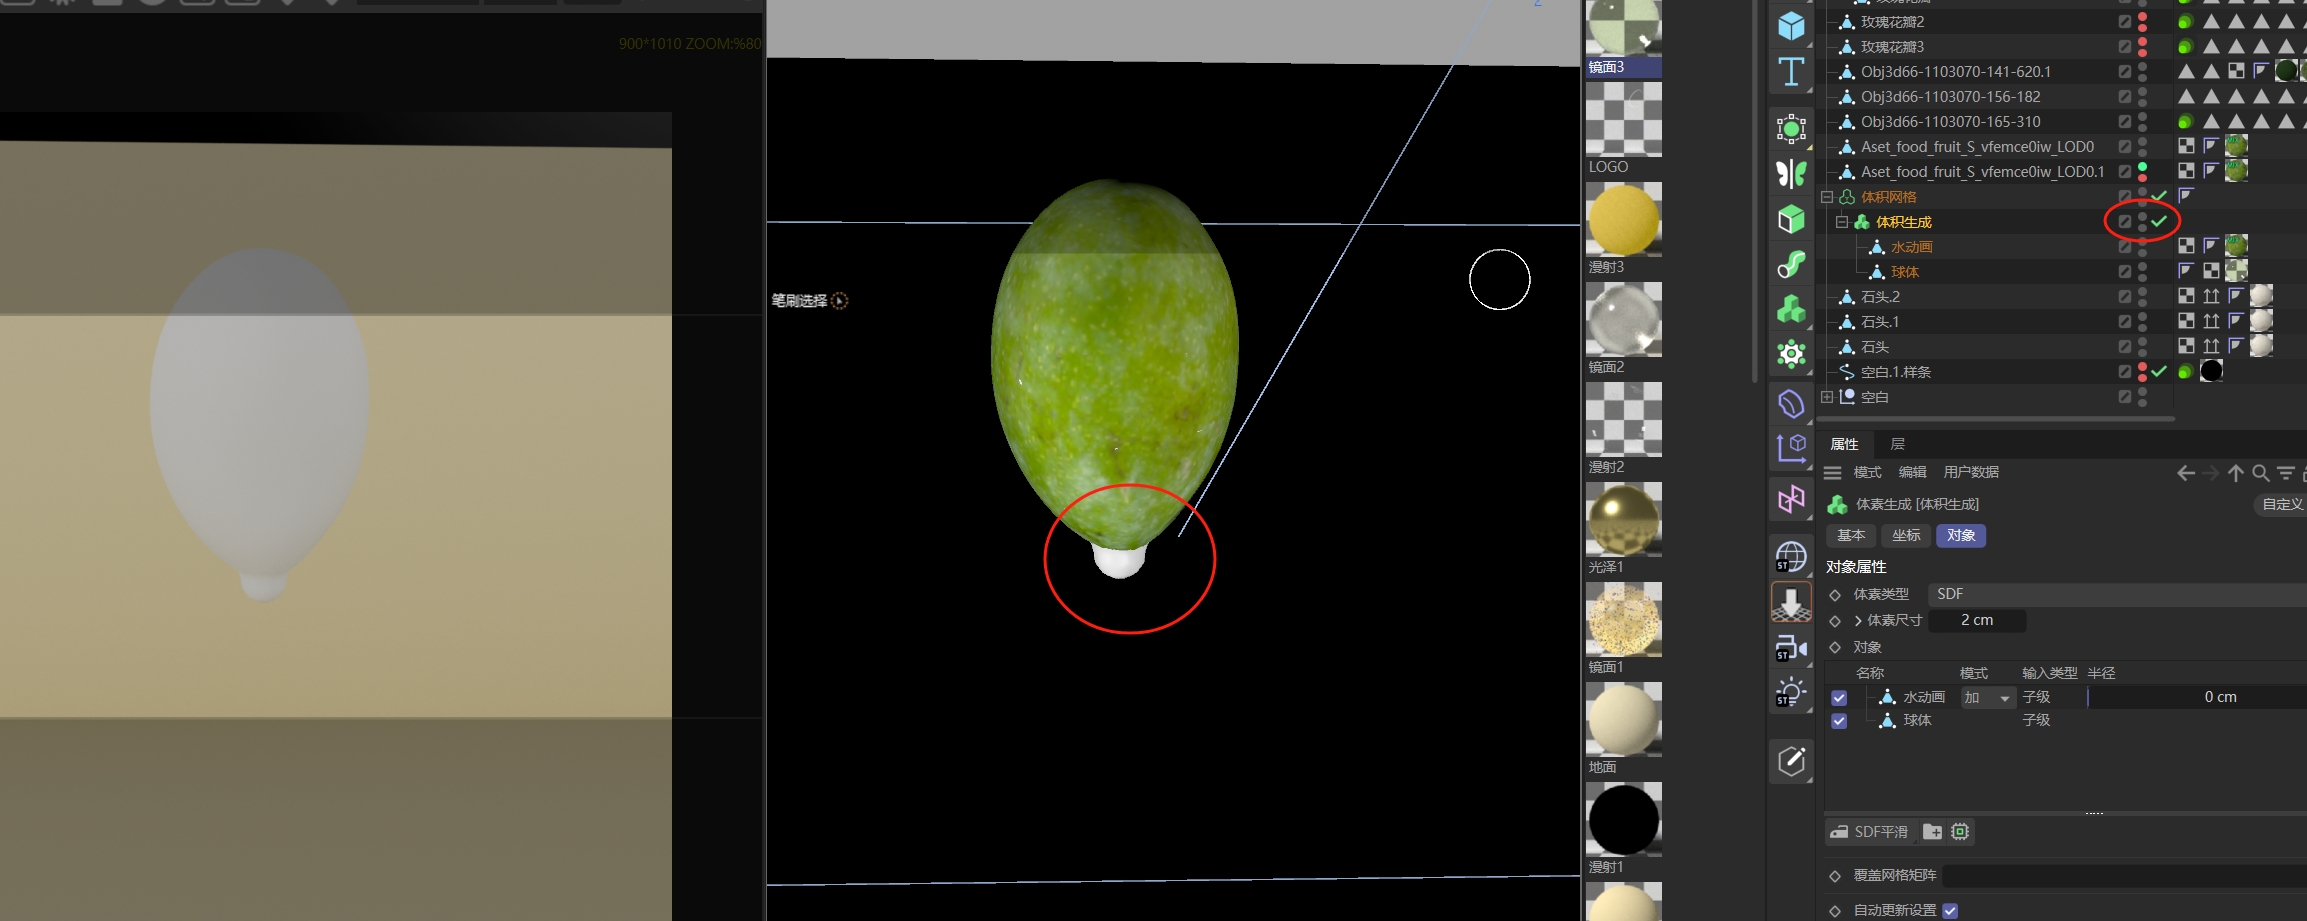Image resolution: width=2307 pixels, height=921 pixels.
Task: Expand the 体素尺寸 parameter arrow
Action: click(x=1858, y=621)
